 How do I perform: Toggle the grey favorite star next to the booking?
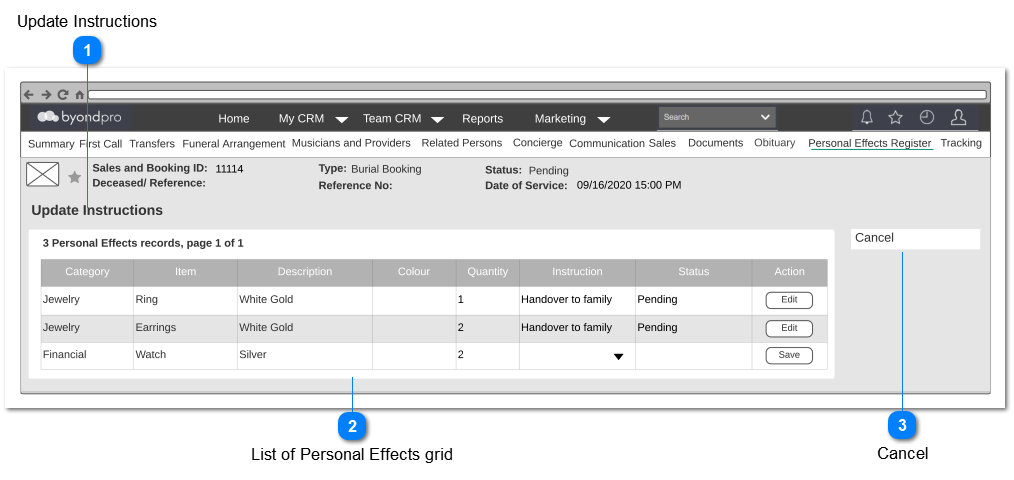[75, 177]
